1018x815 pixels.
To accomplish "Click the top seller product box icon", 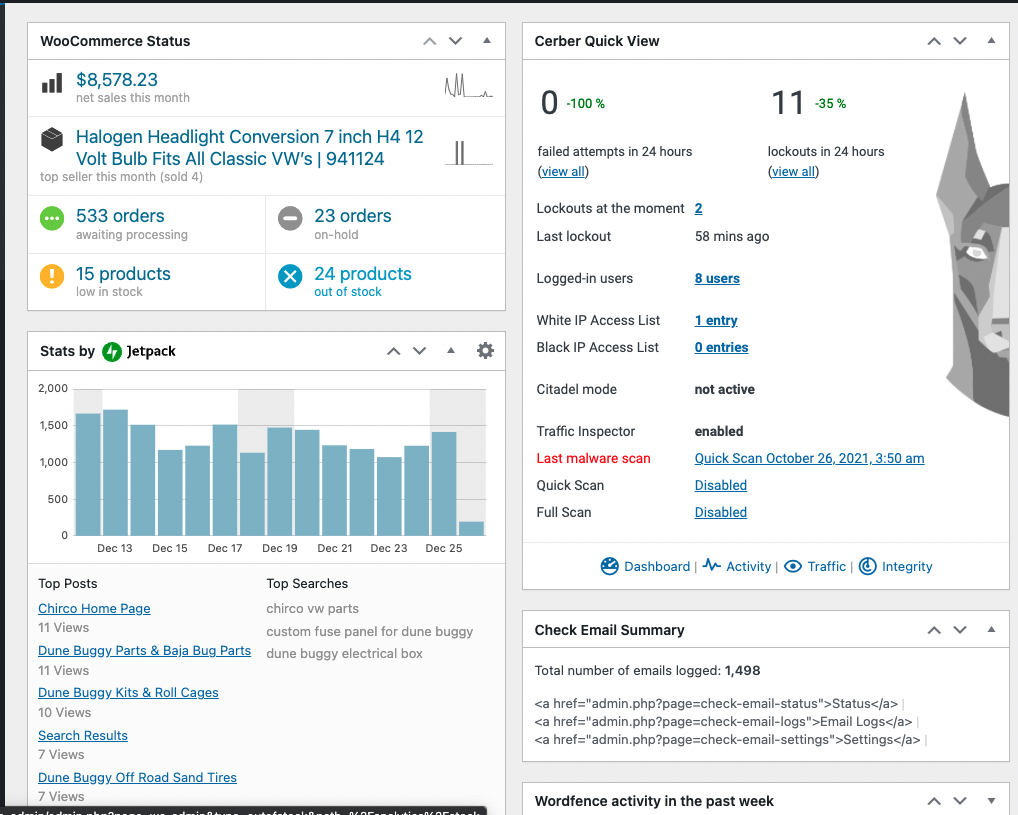I will click(52, 140).
